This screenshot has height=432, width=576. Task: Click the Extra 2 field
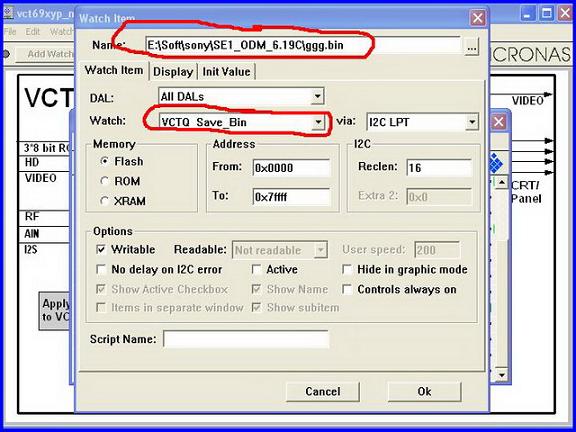coord(439,197)
